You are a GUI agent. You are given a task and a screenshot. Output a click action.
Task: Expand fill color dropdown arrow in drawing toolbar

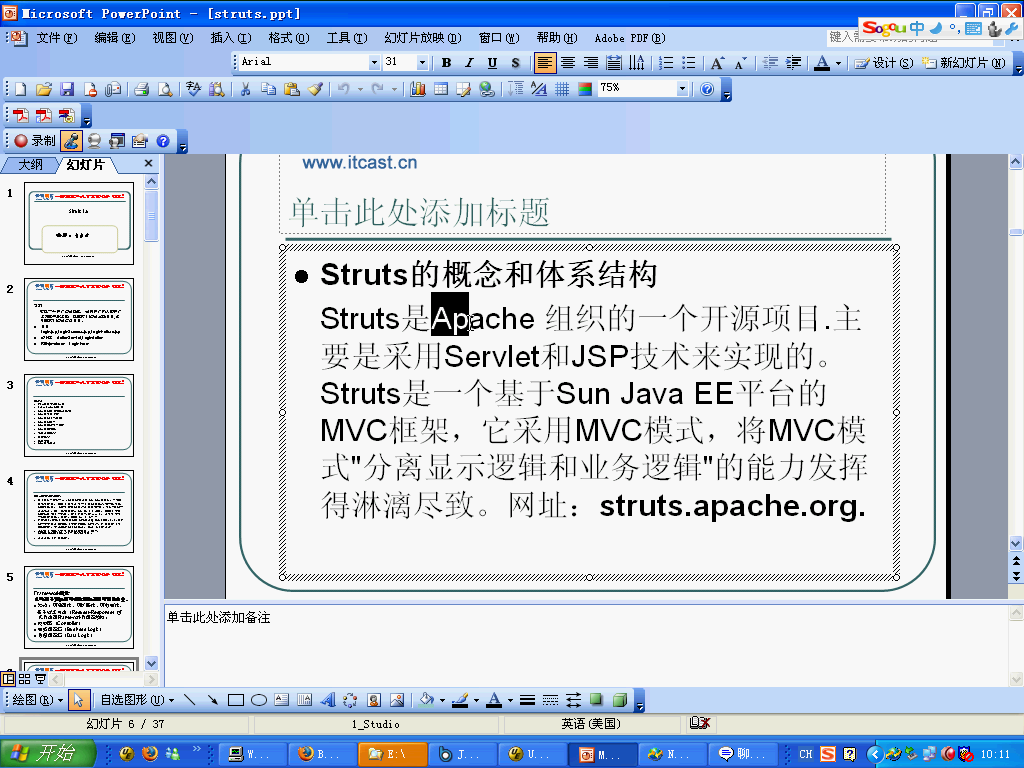442,701
